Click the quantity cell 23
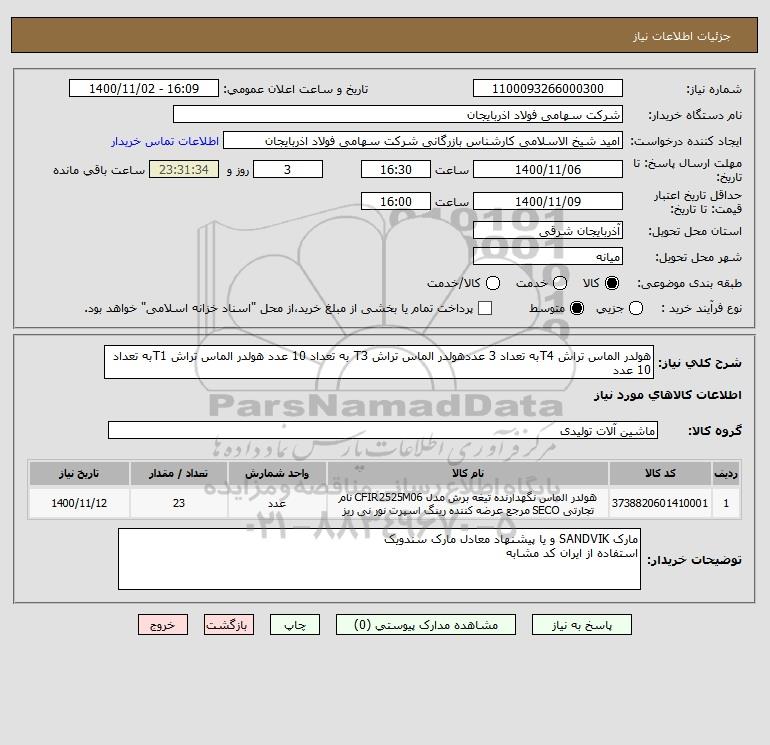The width and height of the screenshot is (770, 745). pyautogui.click(x=179, y=503)
